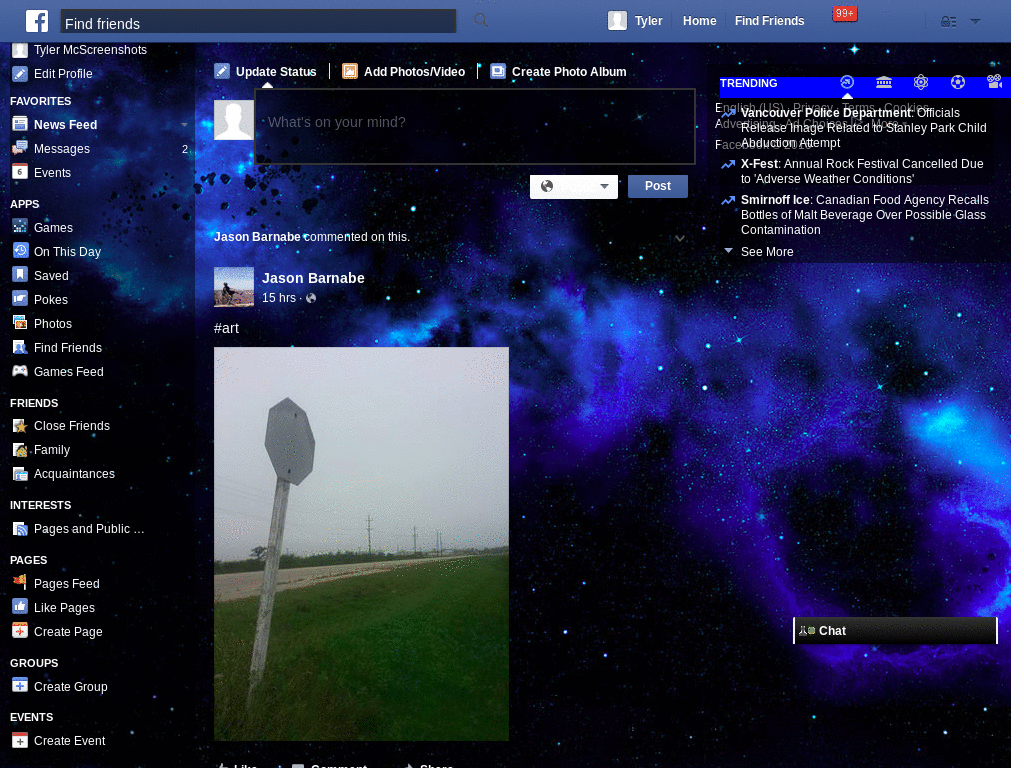The image size is (1024, 768).
Task: Open the stop sign photo in Jason's post
Action: 361,544
